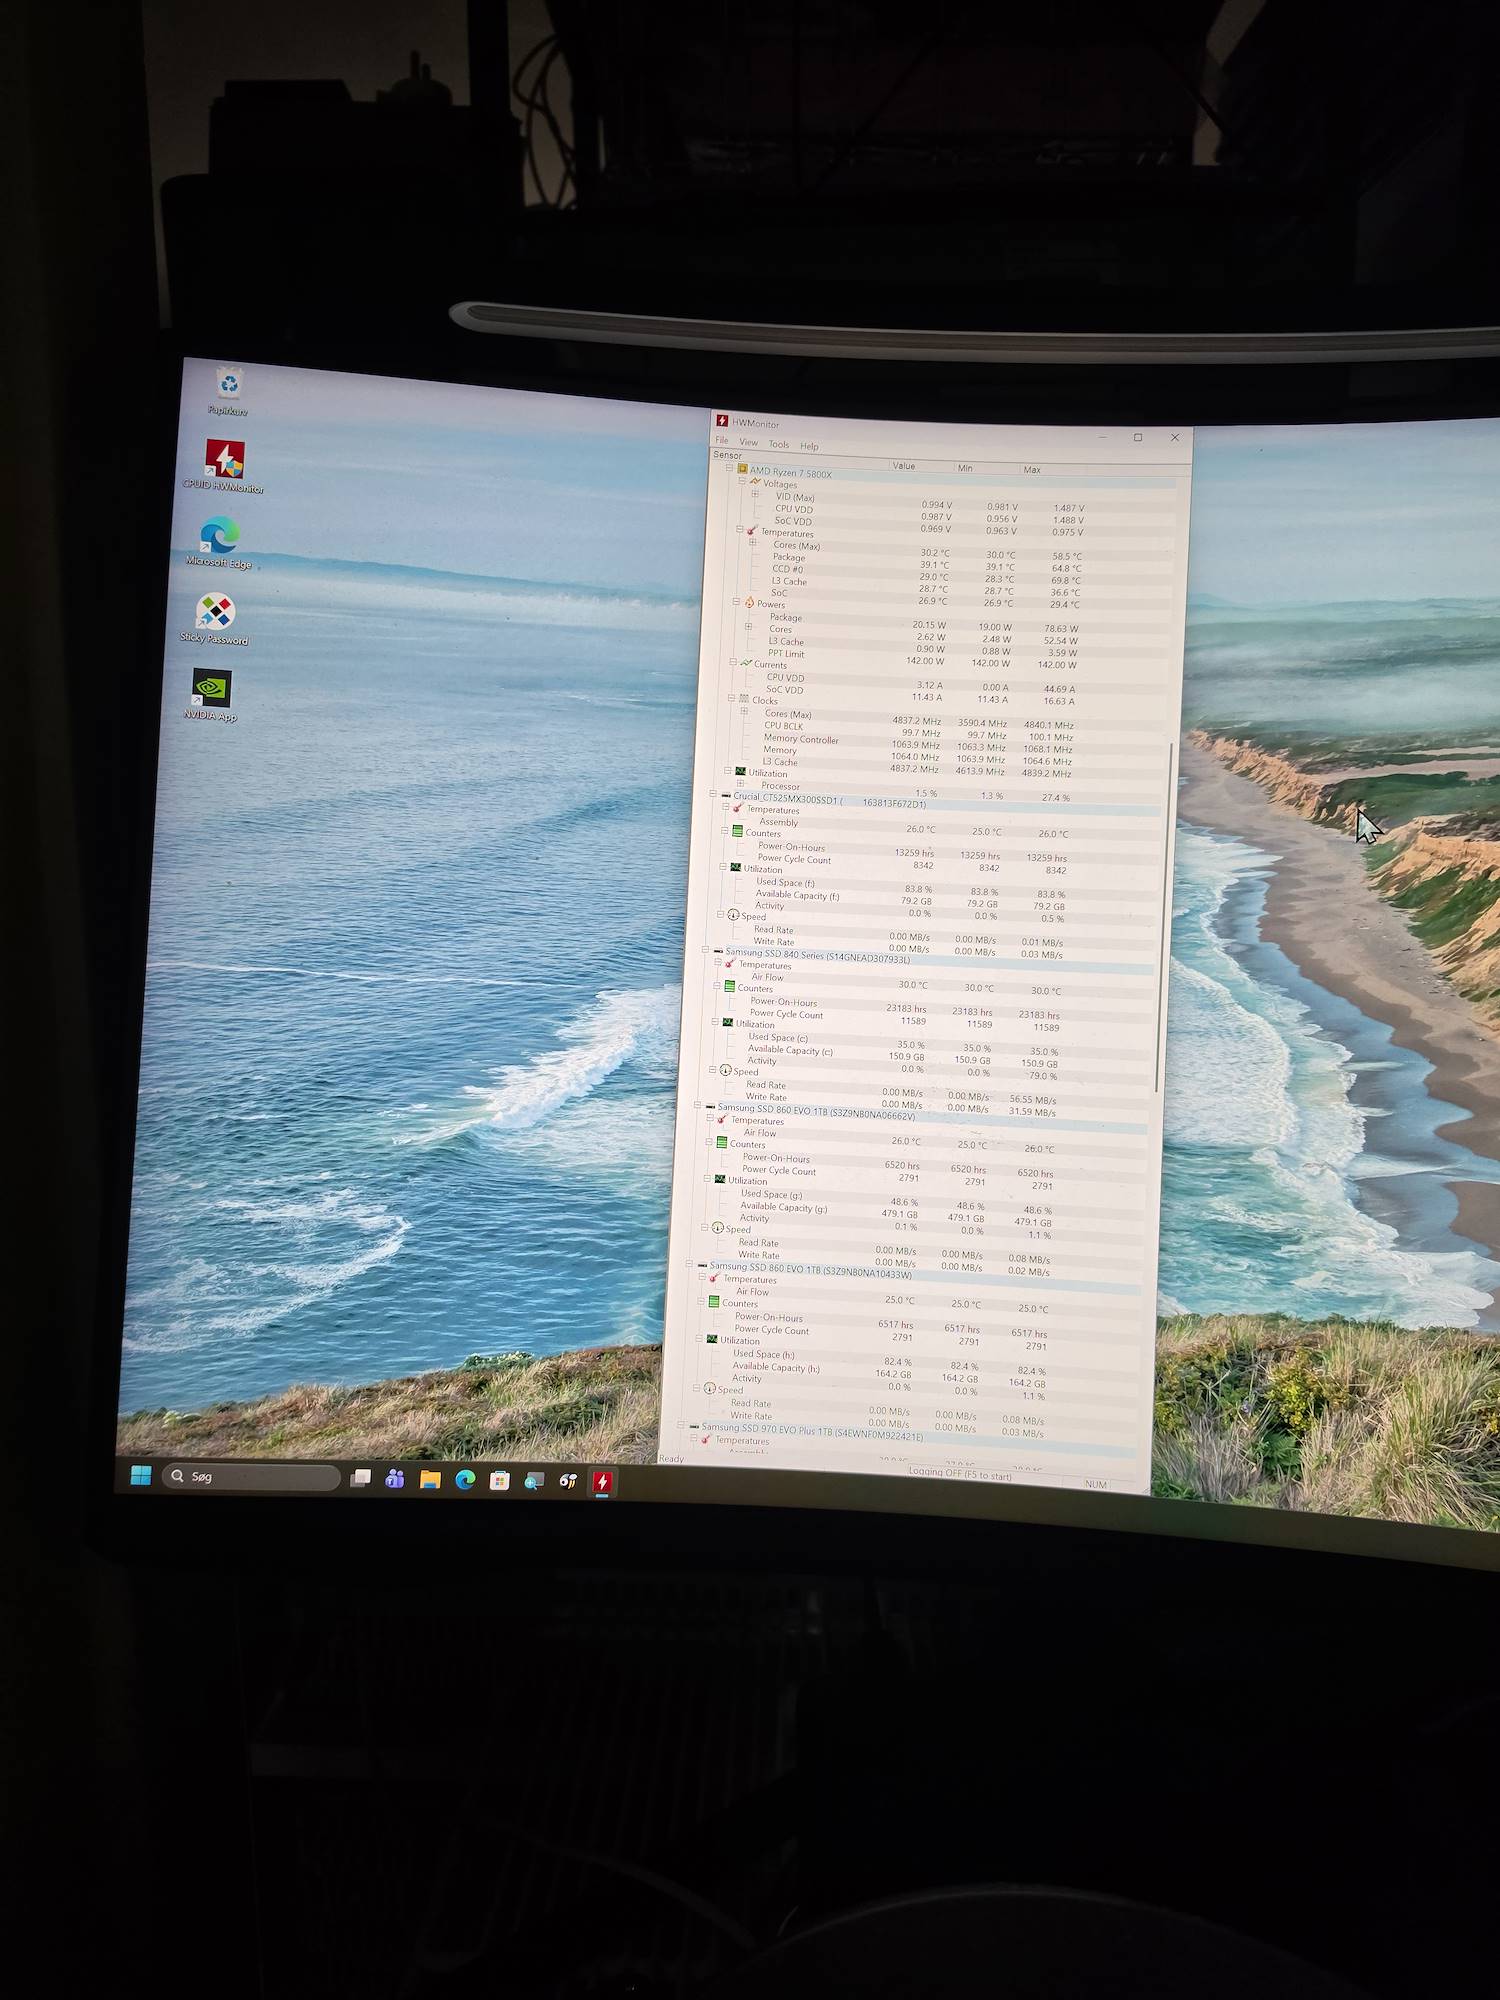Expand Processor under Utilization
This screenshot has height=2000, width=1500.
coord(740,783)
